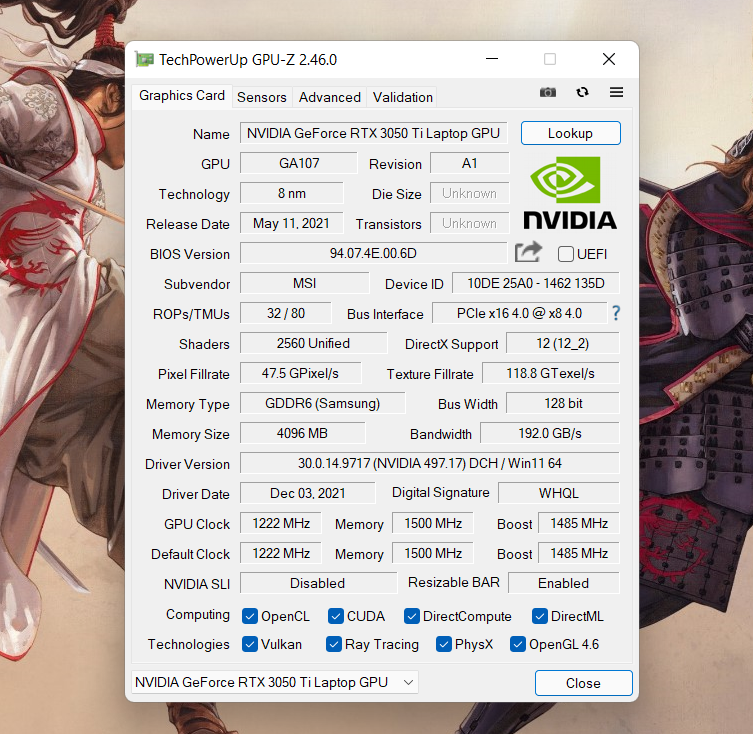Click the Driver Date value Dec 03, 2021
This screenshot has width=753, height=734.
[x=308, y=493]
